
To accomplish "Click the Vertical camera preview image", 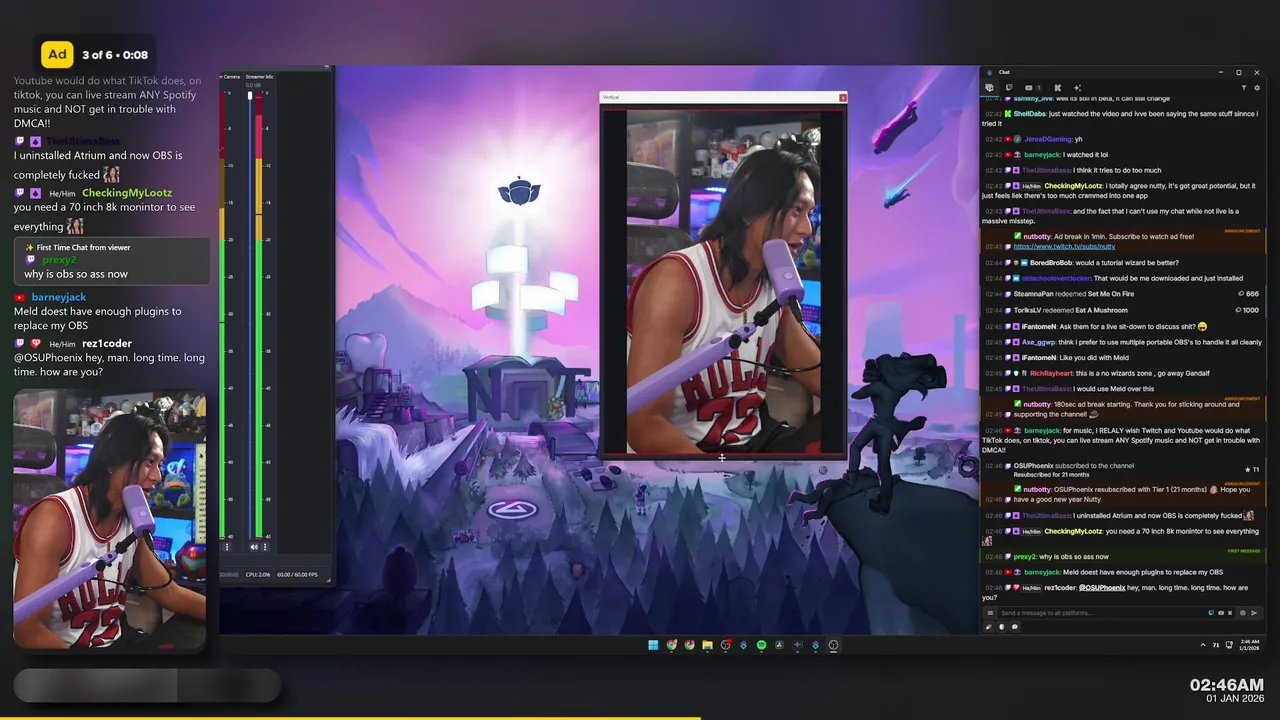I will point(723,282).
